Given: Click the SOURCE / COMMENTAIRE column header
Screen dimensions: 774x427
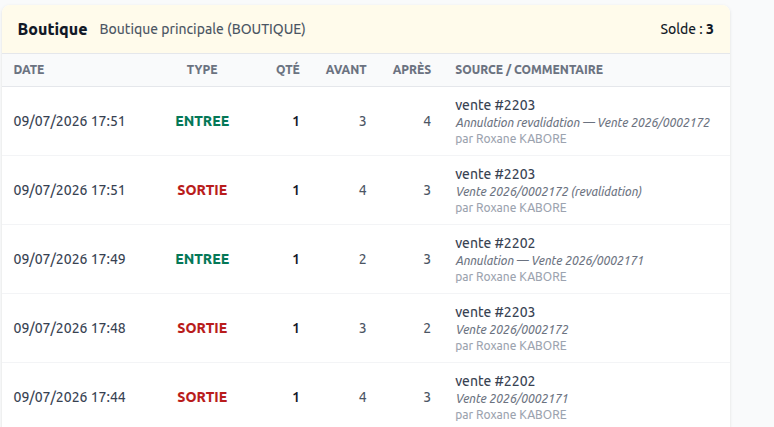Looking at the screenshot, I should [x=529, y=70].
